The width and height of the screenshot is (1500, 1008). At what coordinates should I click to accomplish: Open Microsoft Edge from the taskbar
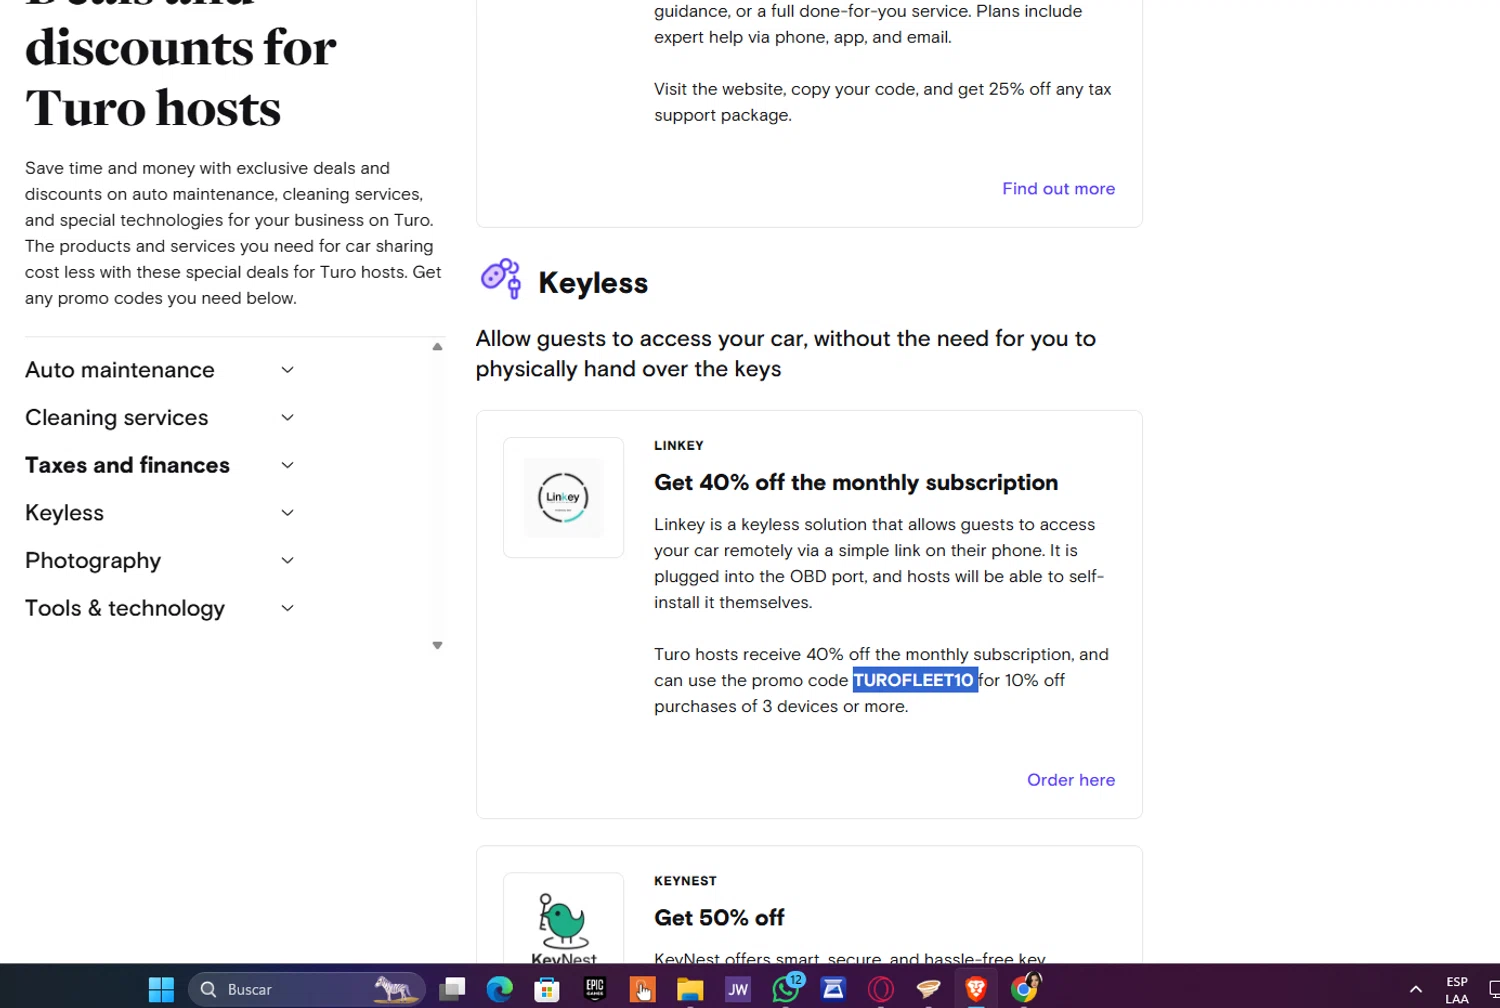[x=499, y=989]
